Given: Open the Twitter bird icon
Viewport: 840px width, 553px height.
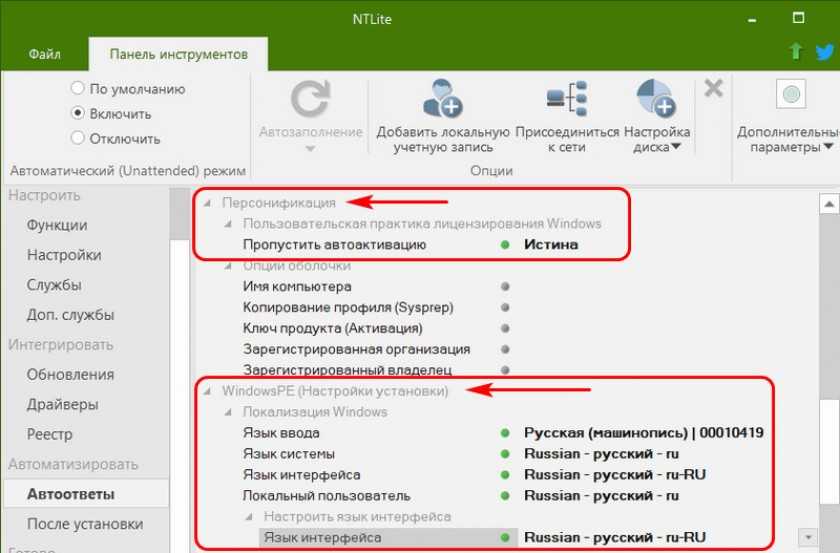Looking at the screenshot, I should (822, 51).
